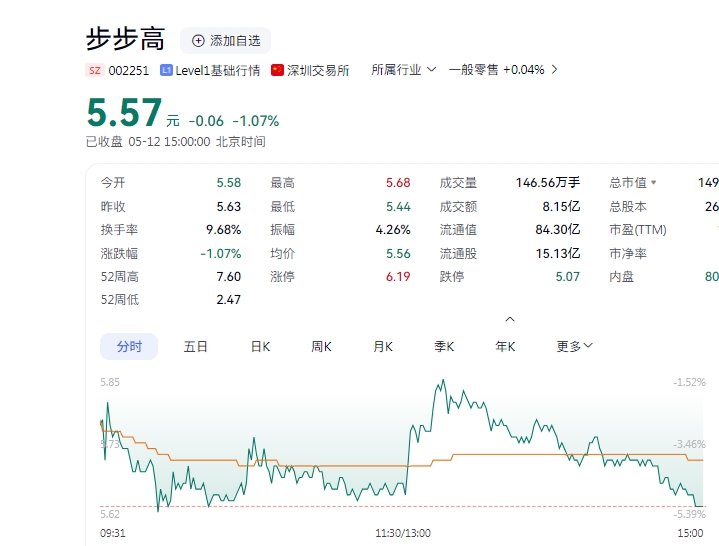
Task: Click the current price 5.57
Action: tap(124, 113)
